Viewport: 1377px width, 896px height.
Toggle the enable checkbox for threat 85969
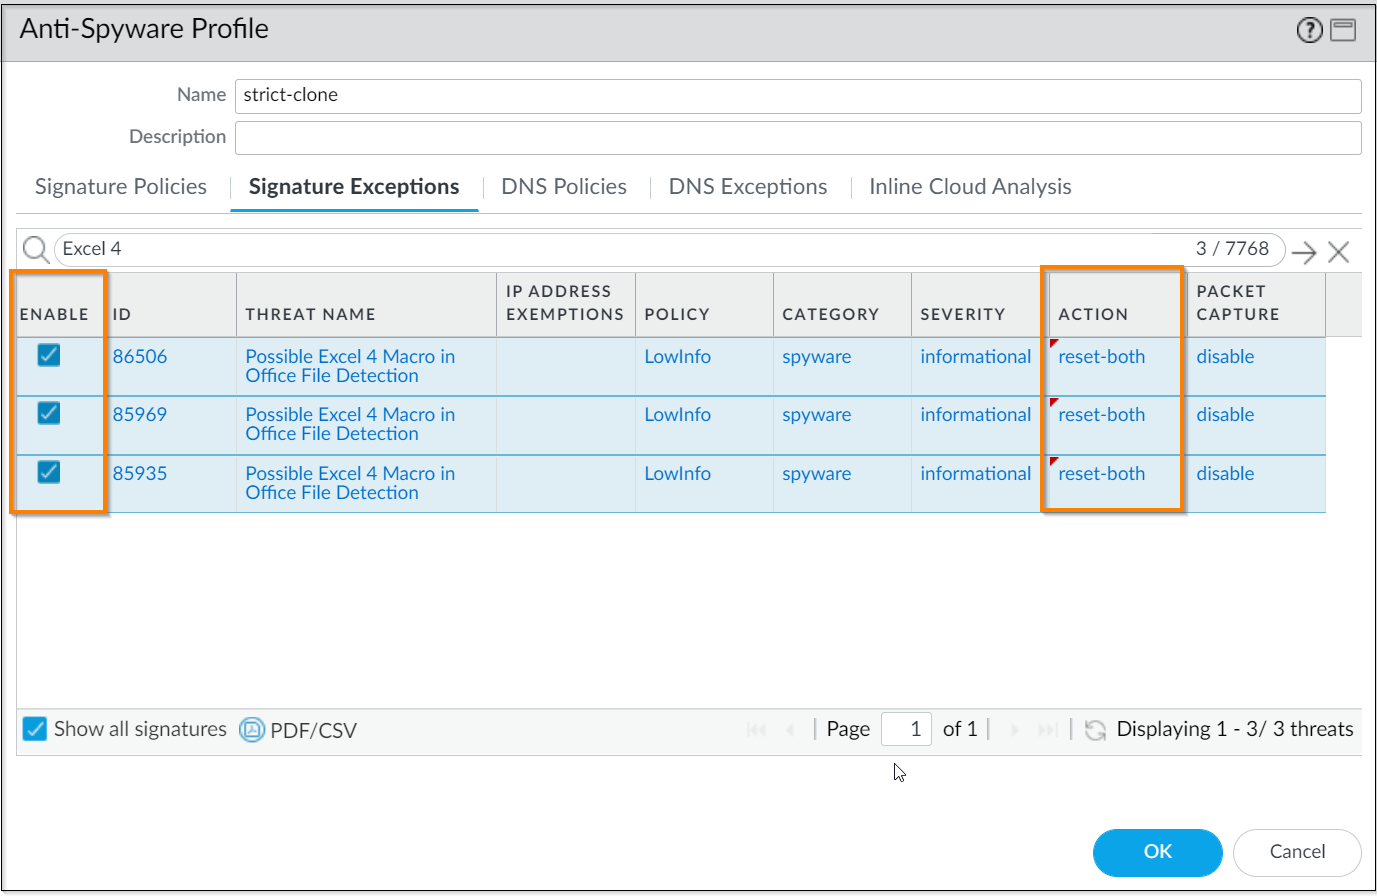tap(48, 413)
